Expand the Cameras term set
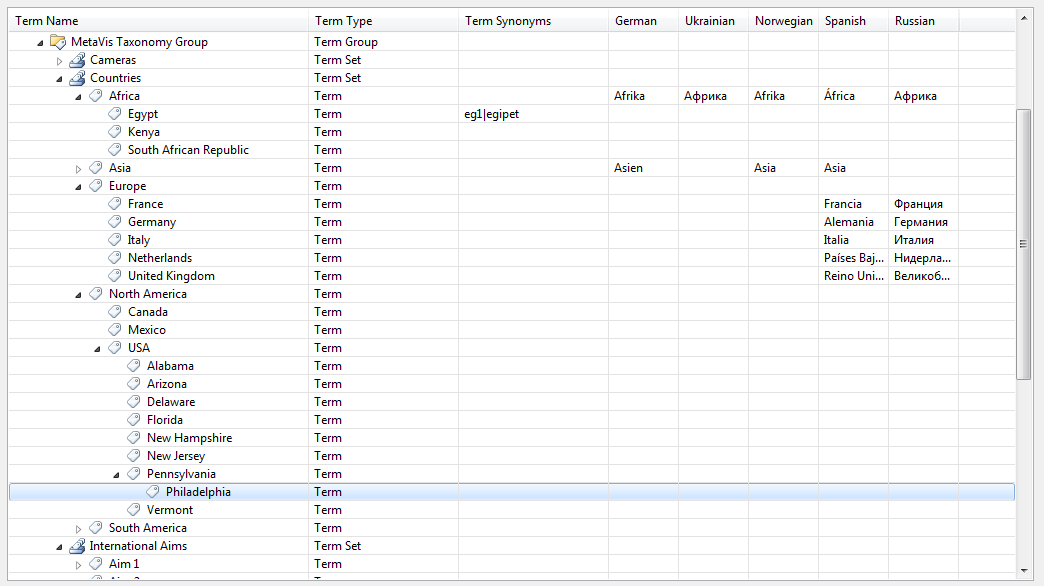 pos(60,61)
